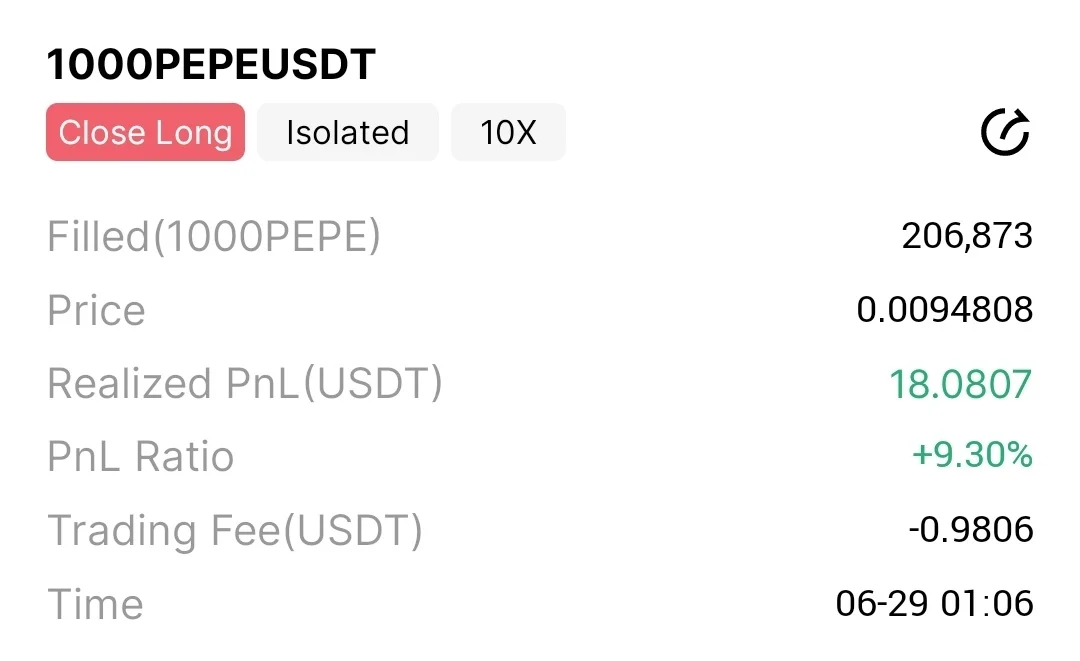This screenshot has width=1080, height=661.
Task: Click the Realized PnL(USDT) label
Action: 244,384
